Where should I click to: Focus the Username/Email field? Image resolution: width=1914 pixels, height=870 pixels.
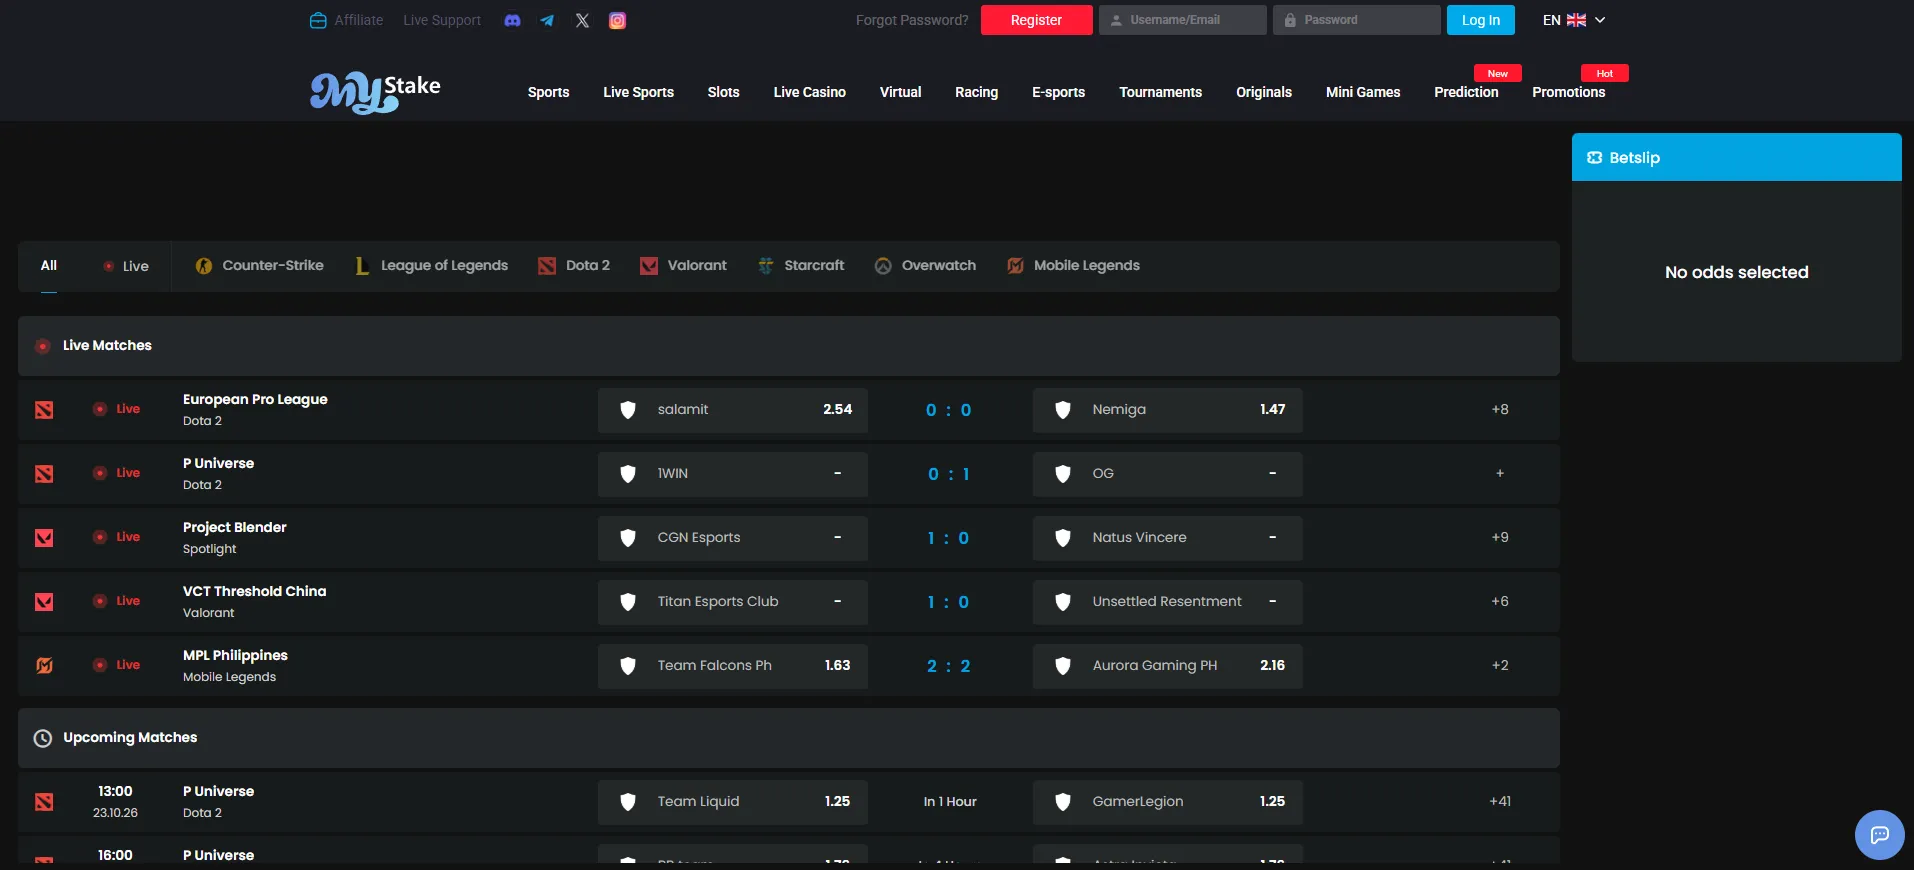(1182, 20)
